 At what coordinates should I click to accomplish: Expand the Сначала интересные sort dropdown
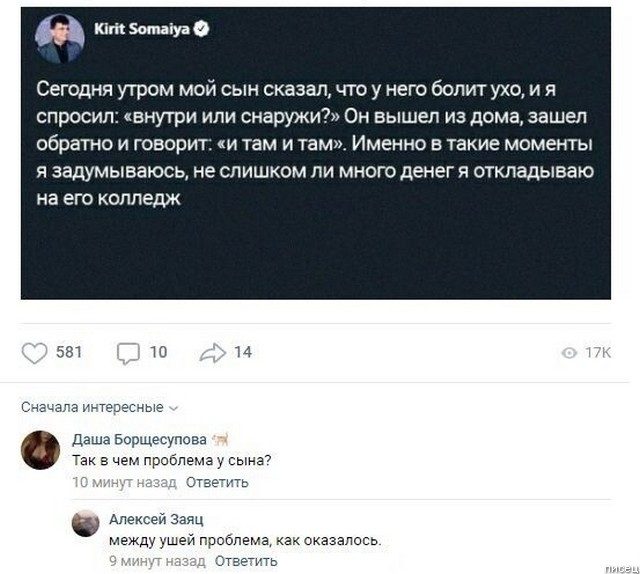[x=92, y=407]
